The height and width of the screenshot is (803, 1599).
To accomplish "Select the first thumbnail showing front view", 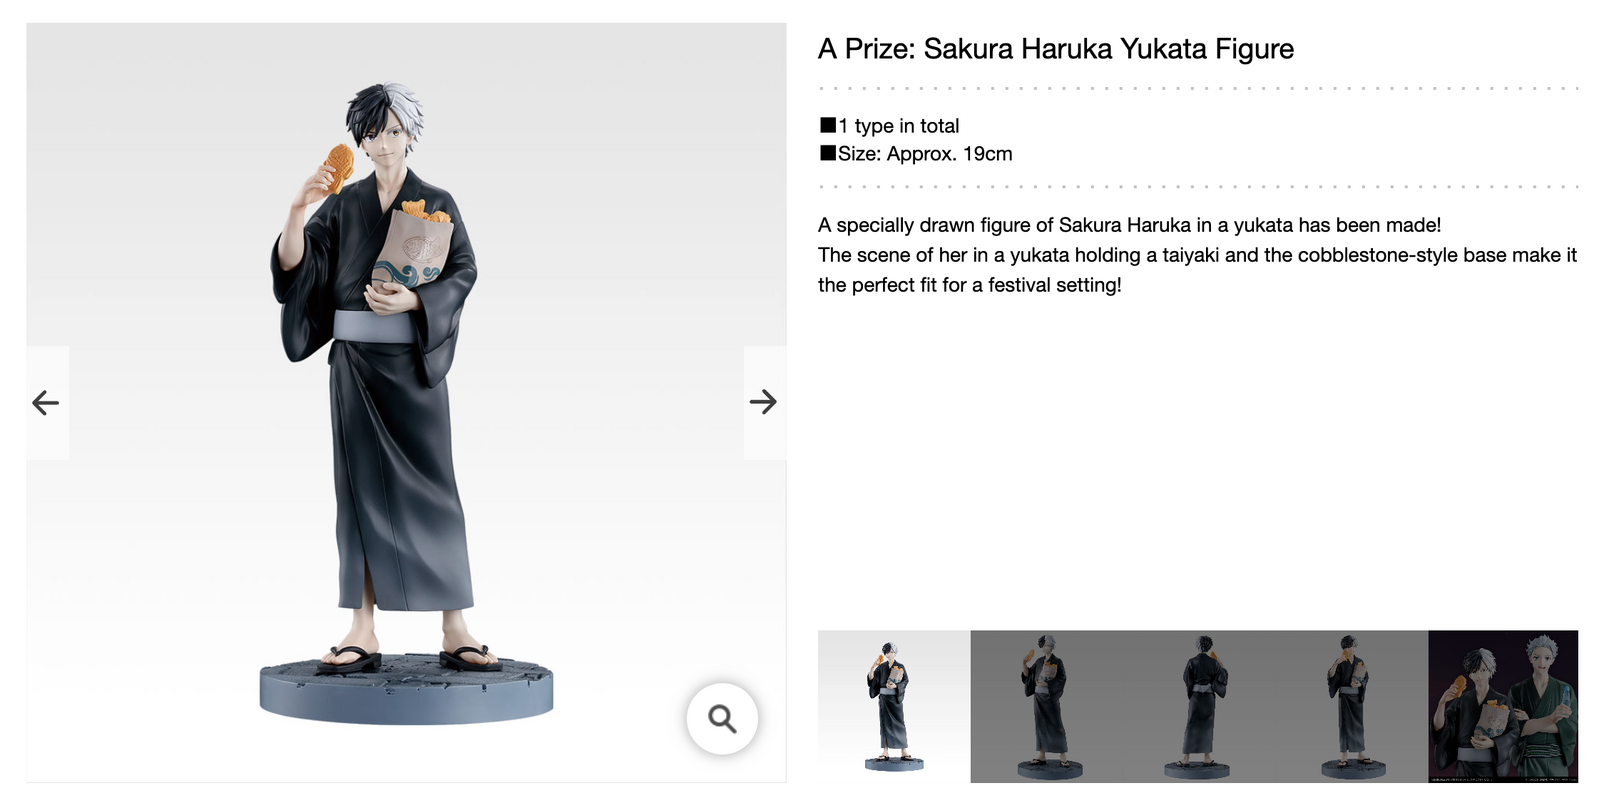I will pos(894,706).
